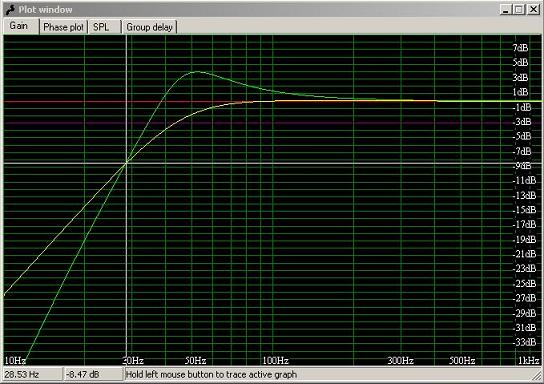The image size is (544, 384).
Task: Click the curves' crossing point at the cursor
Action: coord(126,162)
